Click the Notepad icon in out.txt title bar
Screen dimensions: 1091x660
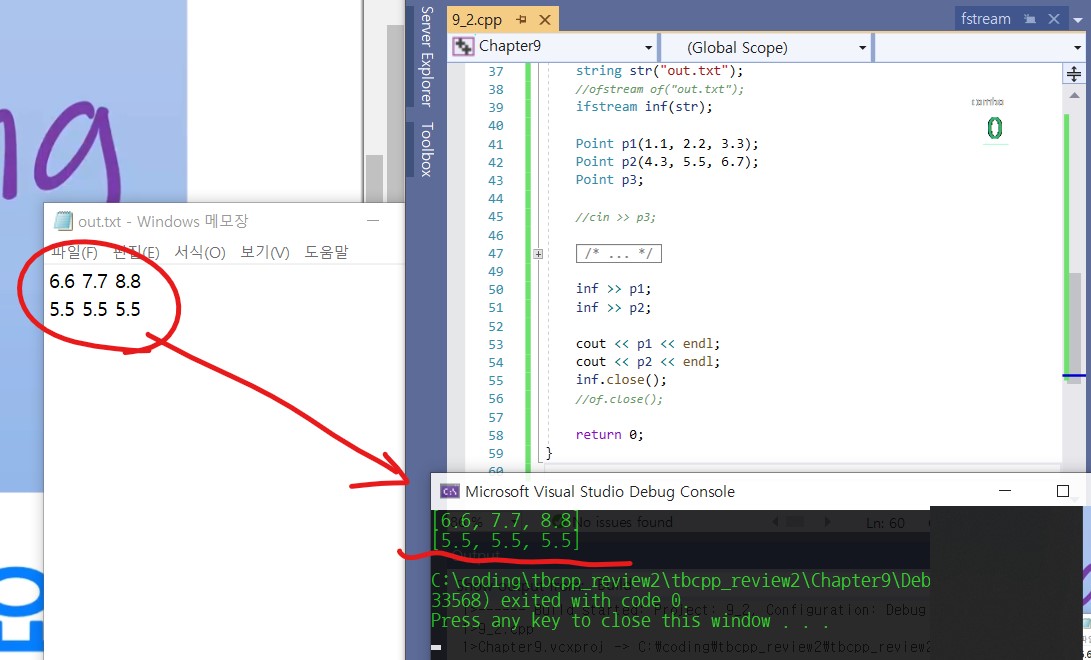tap(63, 221)
